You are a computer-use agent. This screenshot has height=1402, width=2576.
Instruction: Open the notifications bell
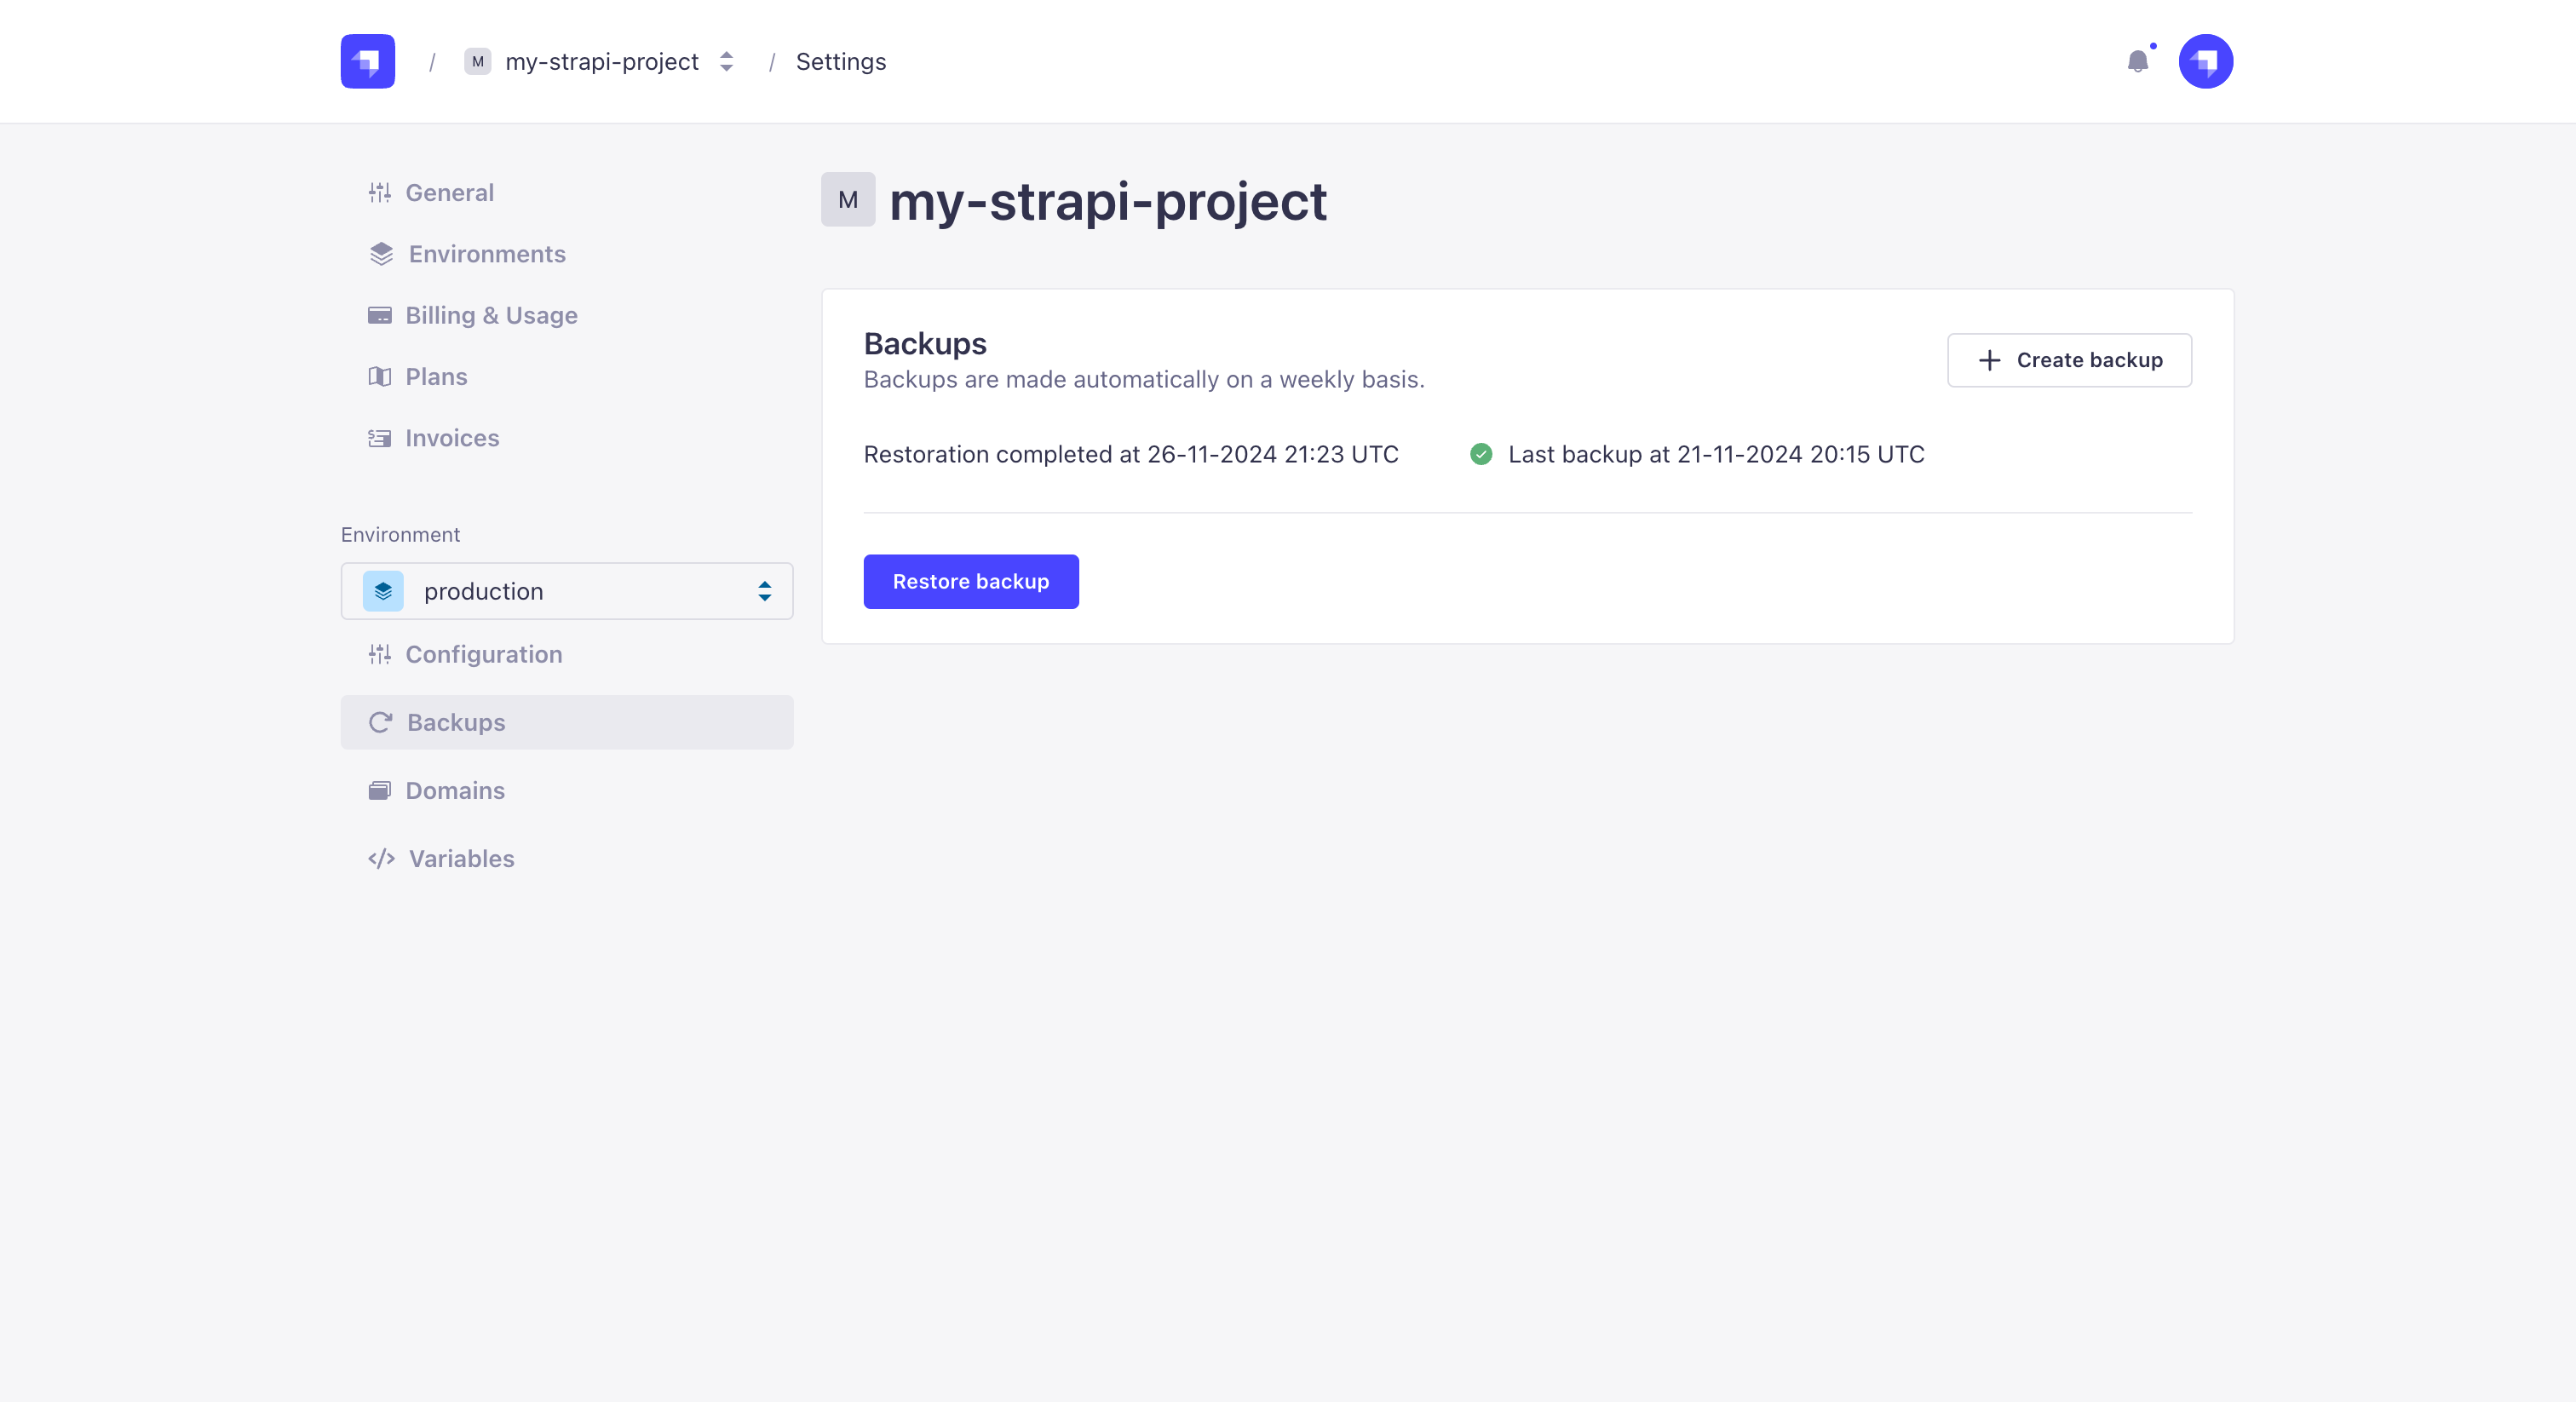tap(2137, 62)
